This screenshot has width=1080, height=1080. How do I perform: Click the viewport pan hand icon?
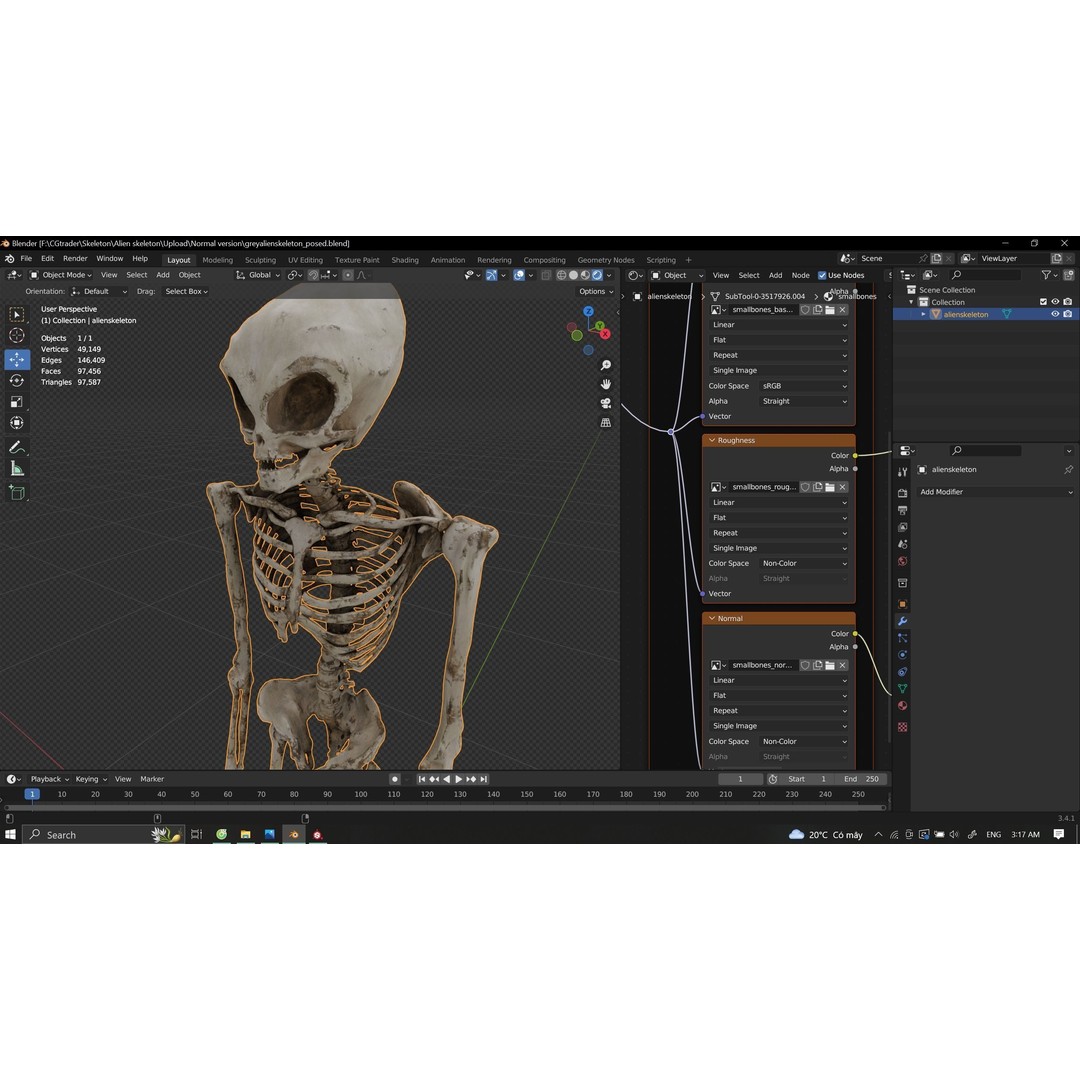point(605,384)
